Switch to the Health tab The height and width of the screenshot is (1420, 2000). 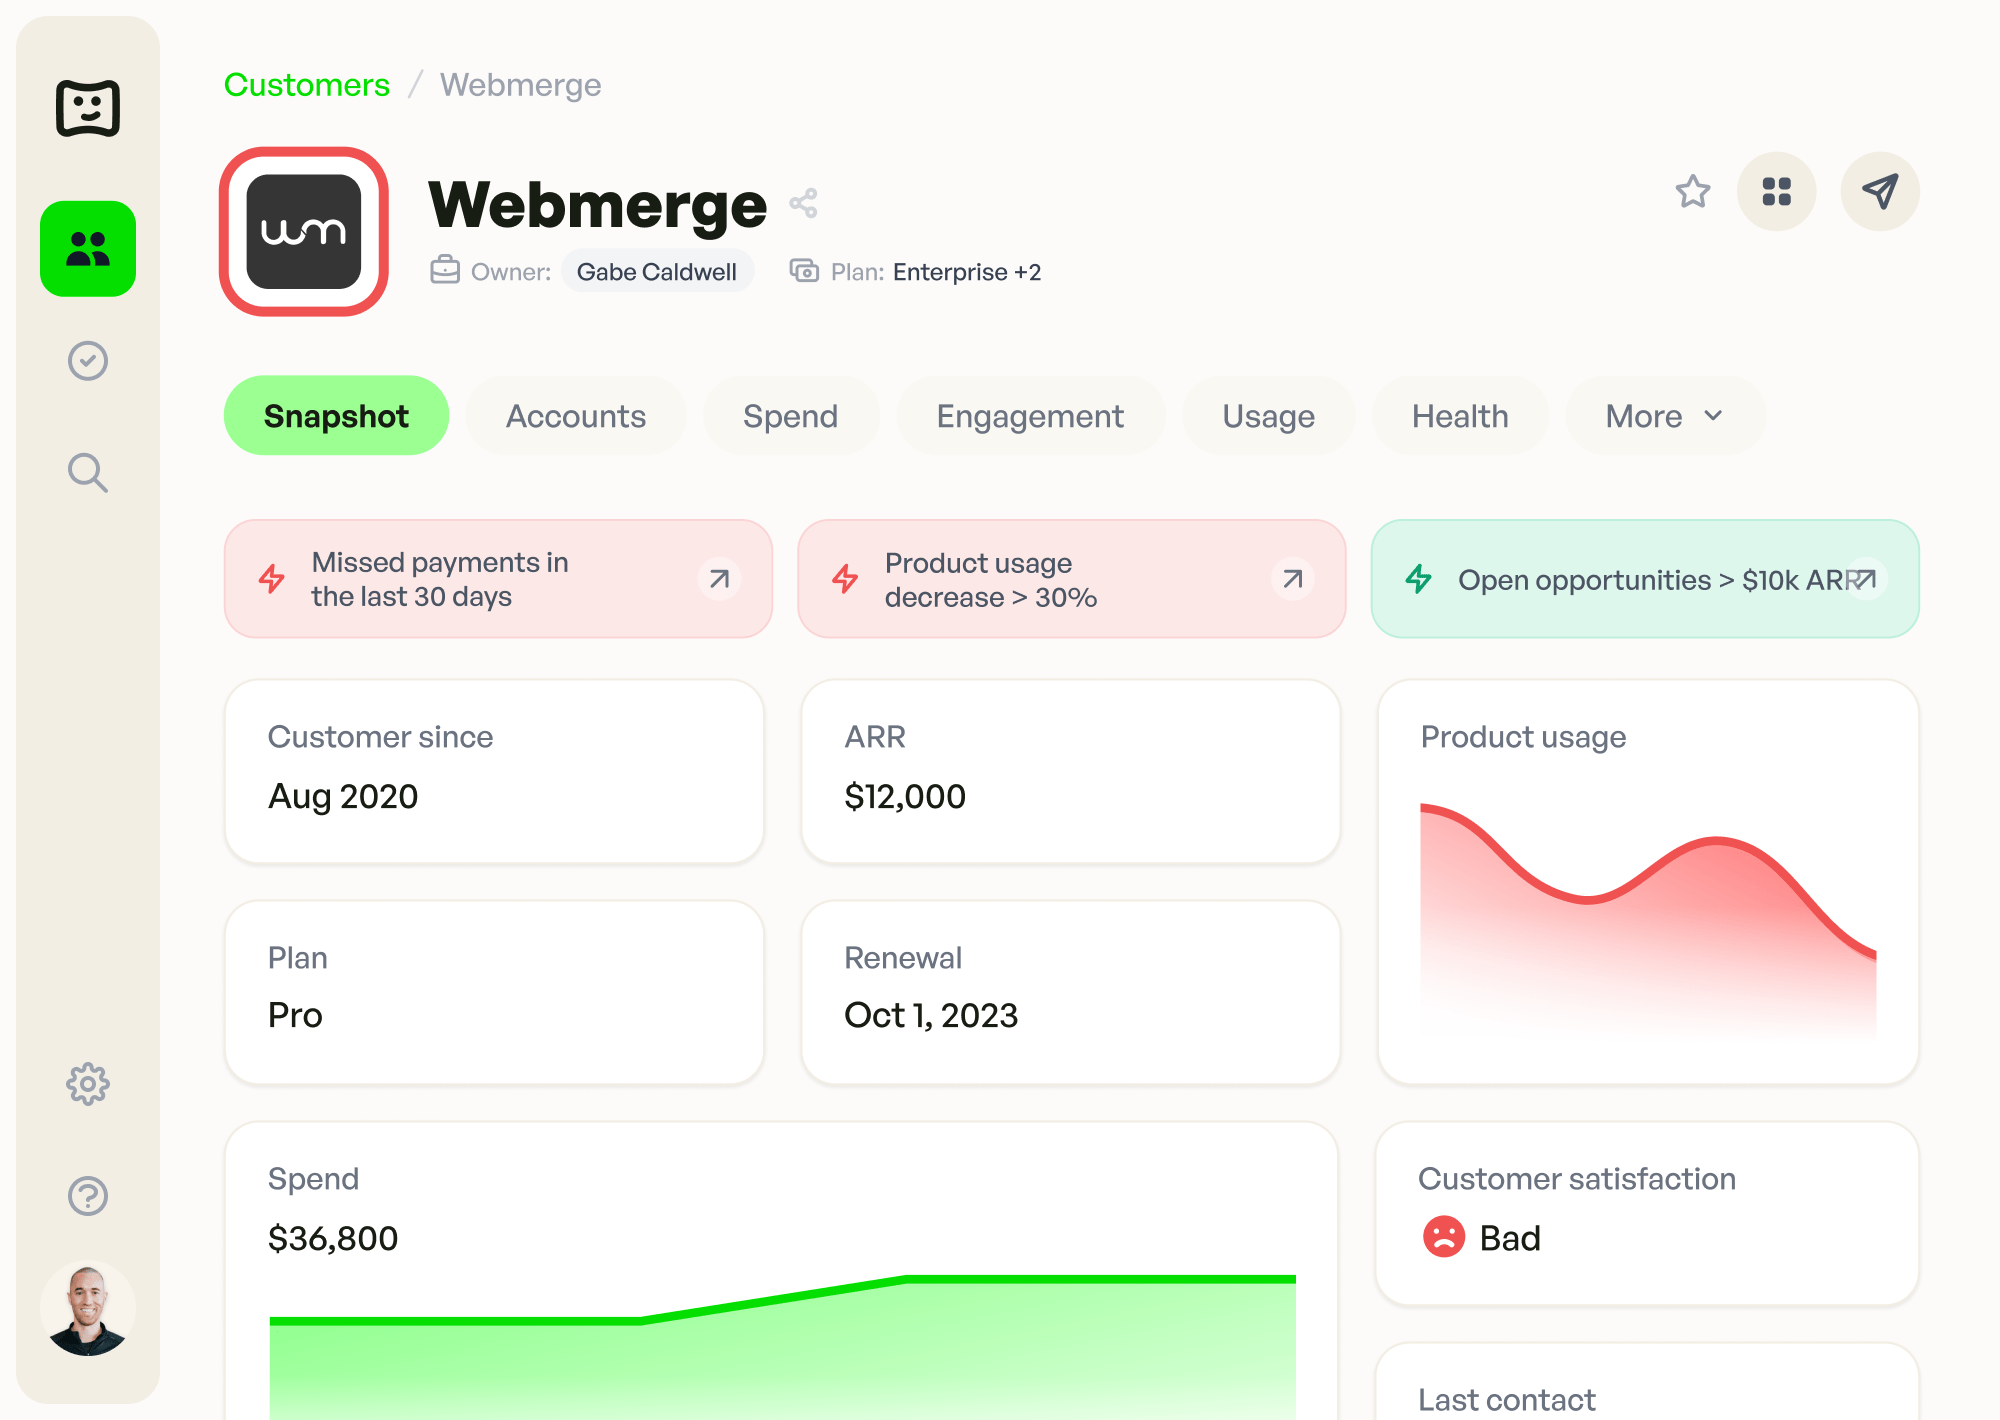1459,415
